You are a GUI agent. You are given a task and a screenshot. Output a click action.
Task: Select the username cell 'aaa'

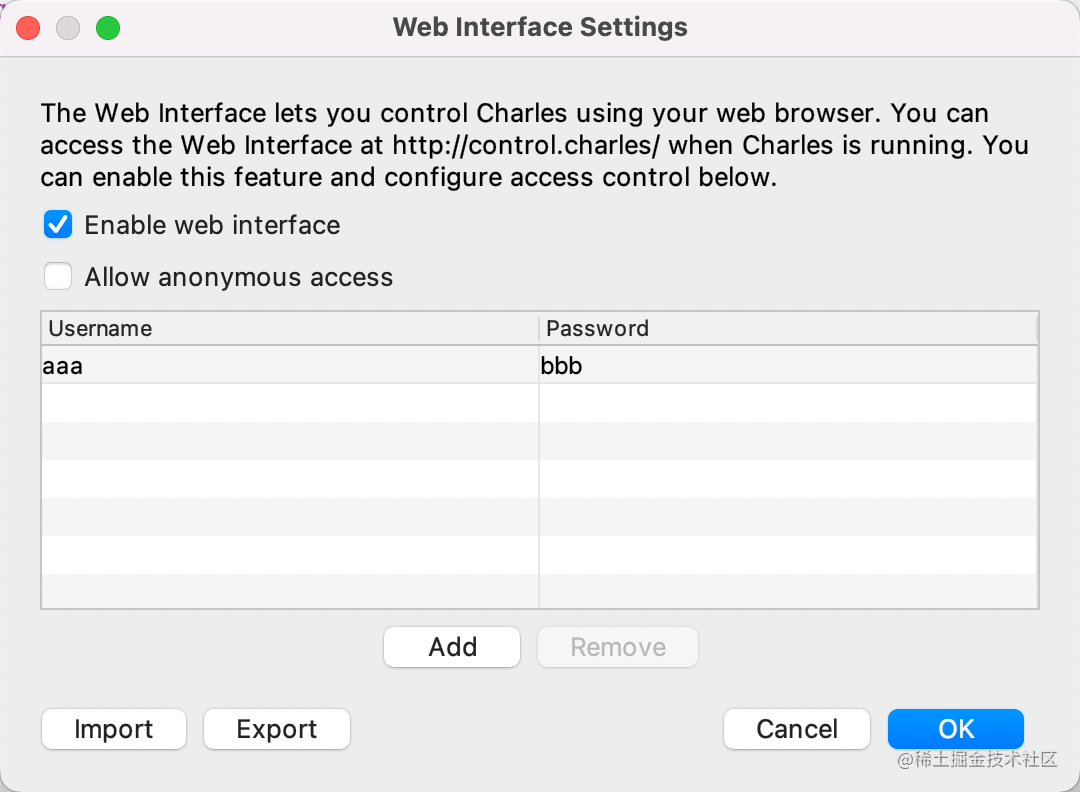[x=288, y=366]
